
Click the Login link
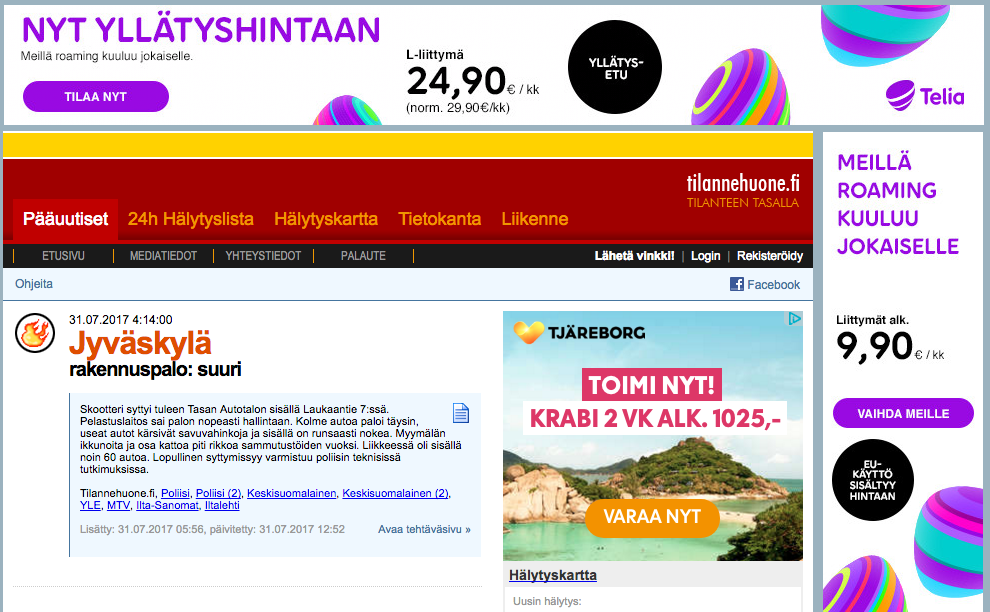pos(705,256)
